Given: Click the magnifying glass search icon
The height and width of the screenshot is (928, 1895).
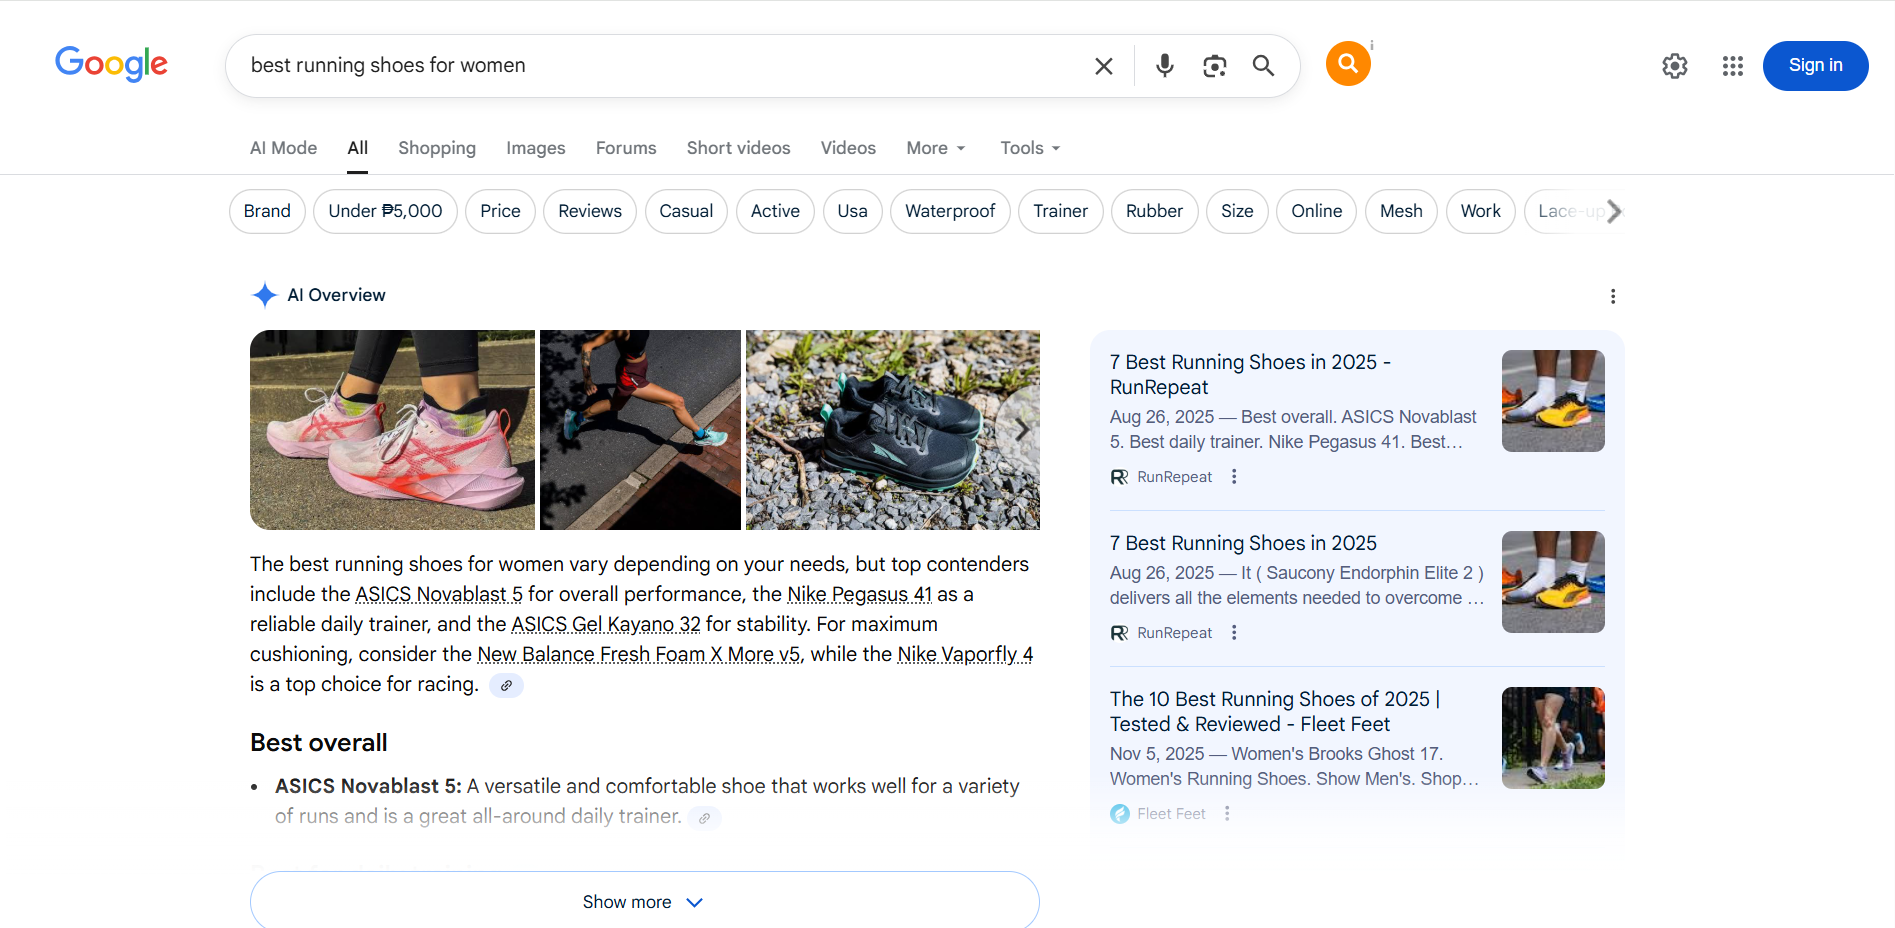Looking at the screenshot, I should click(x=1263, y=66).
